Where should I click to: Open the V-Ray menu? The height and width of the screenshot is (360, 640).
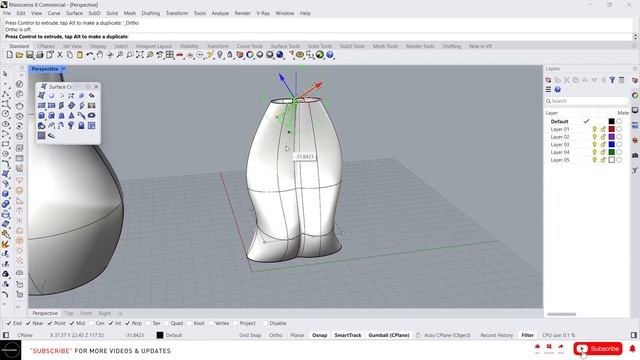(263, 13)
